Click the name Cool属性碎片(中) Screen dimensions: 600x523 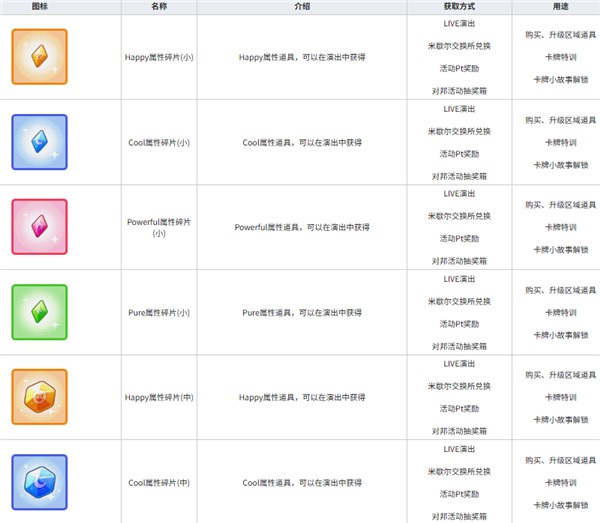159,483
